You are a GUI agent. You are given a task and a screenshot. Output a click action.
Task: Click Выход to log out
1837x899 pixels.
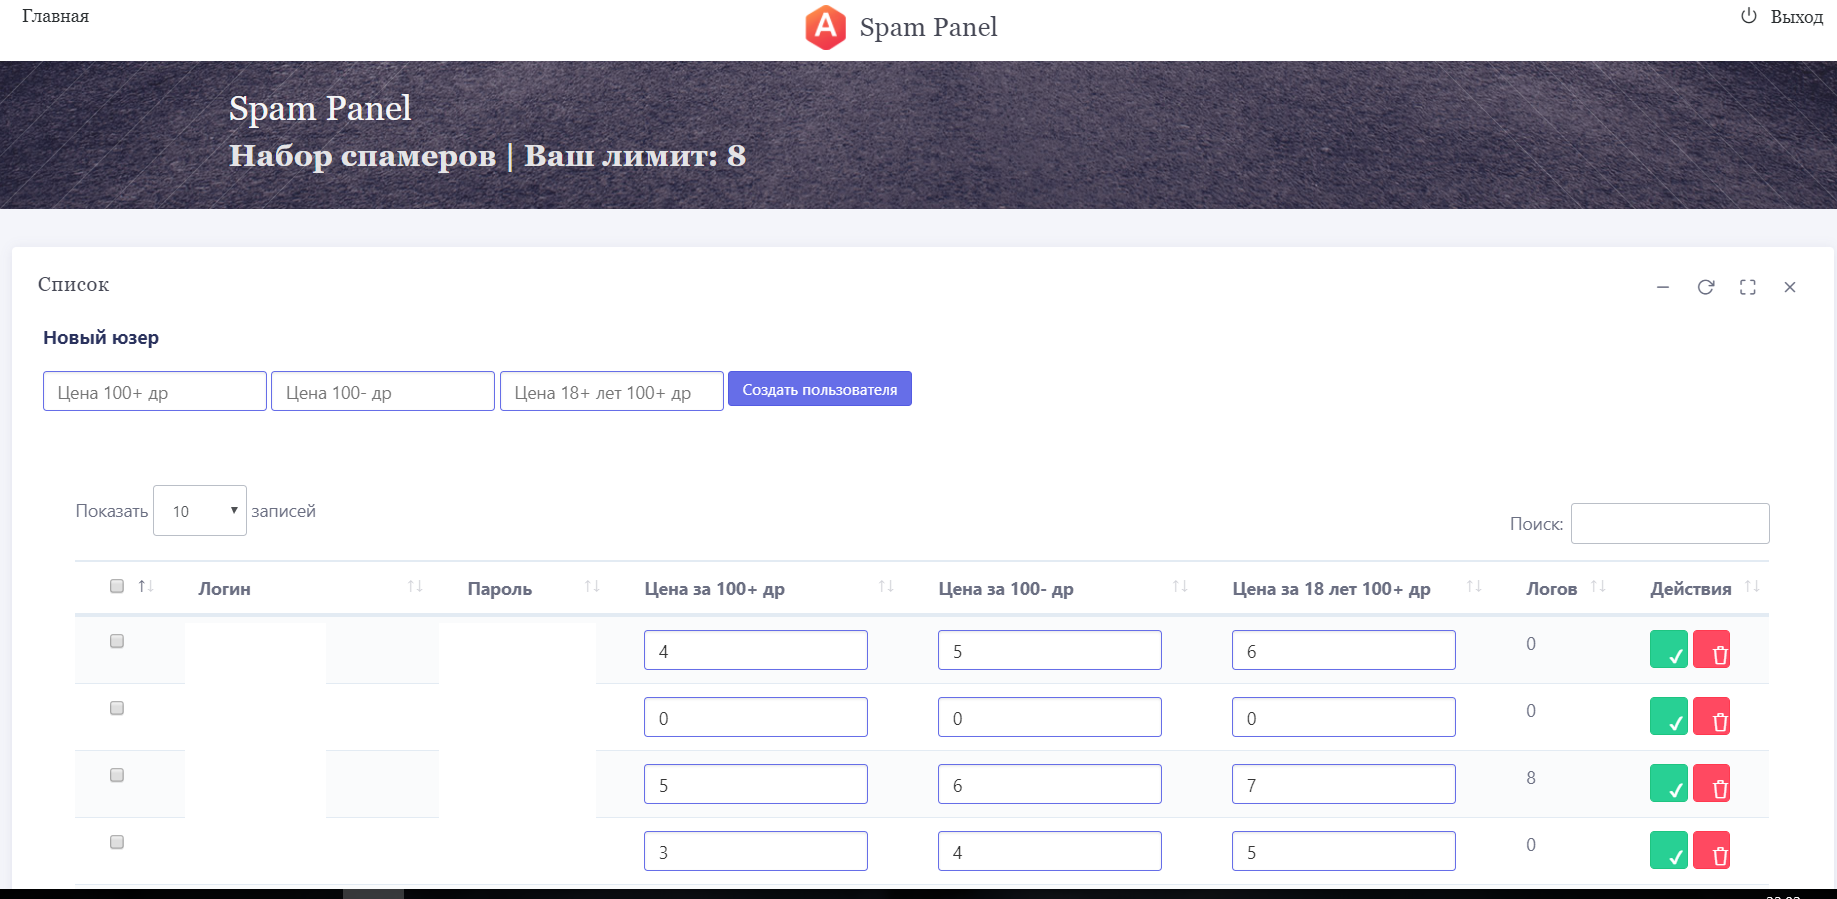tap(1796, 17)
